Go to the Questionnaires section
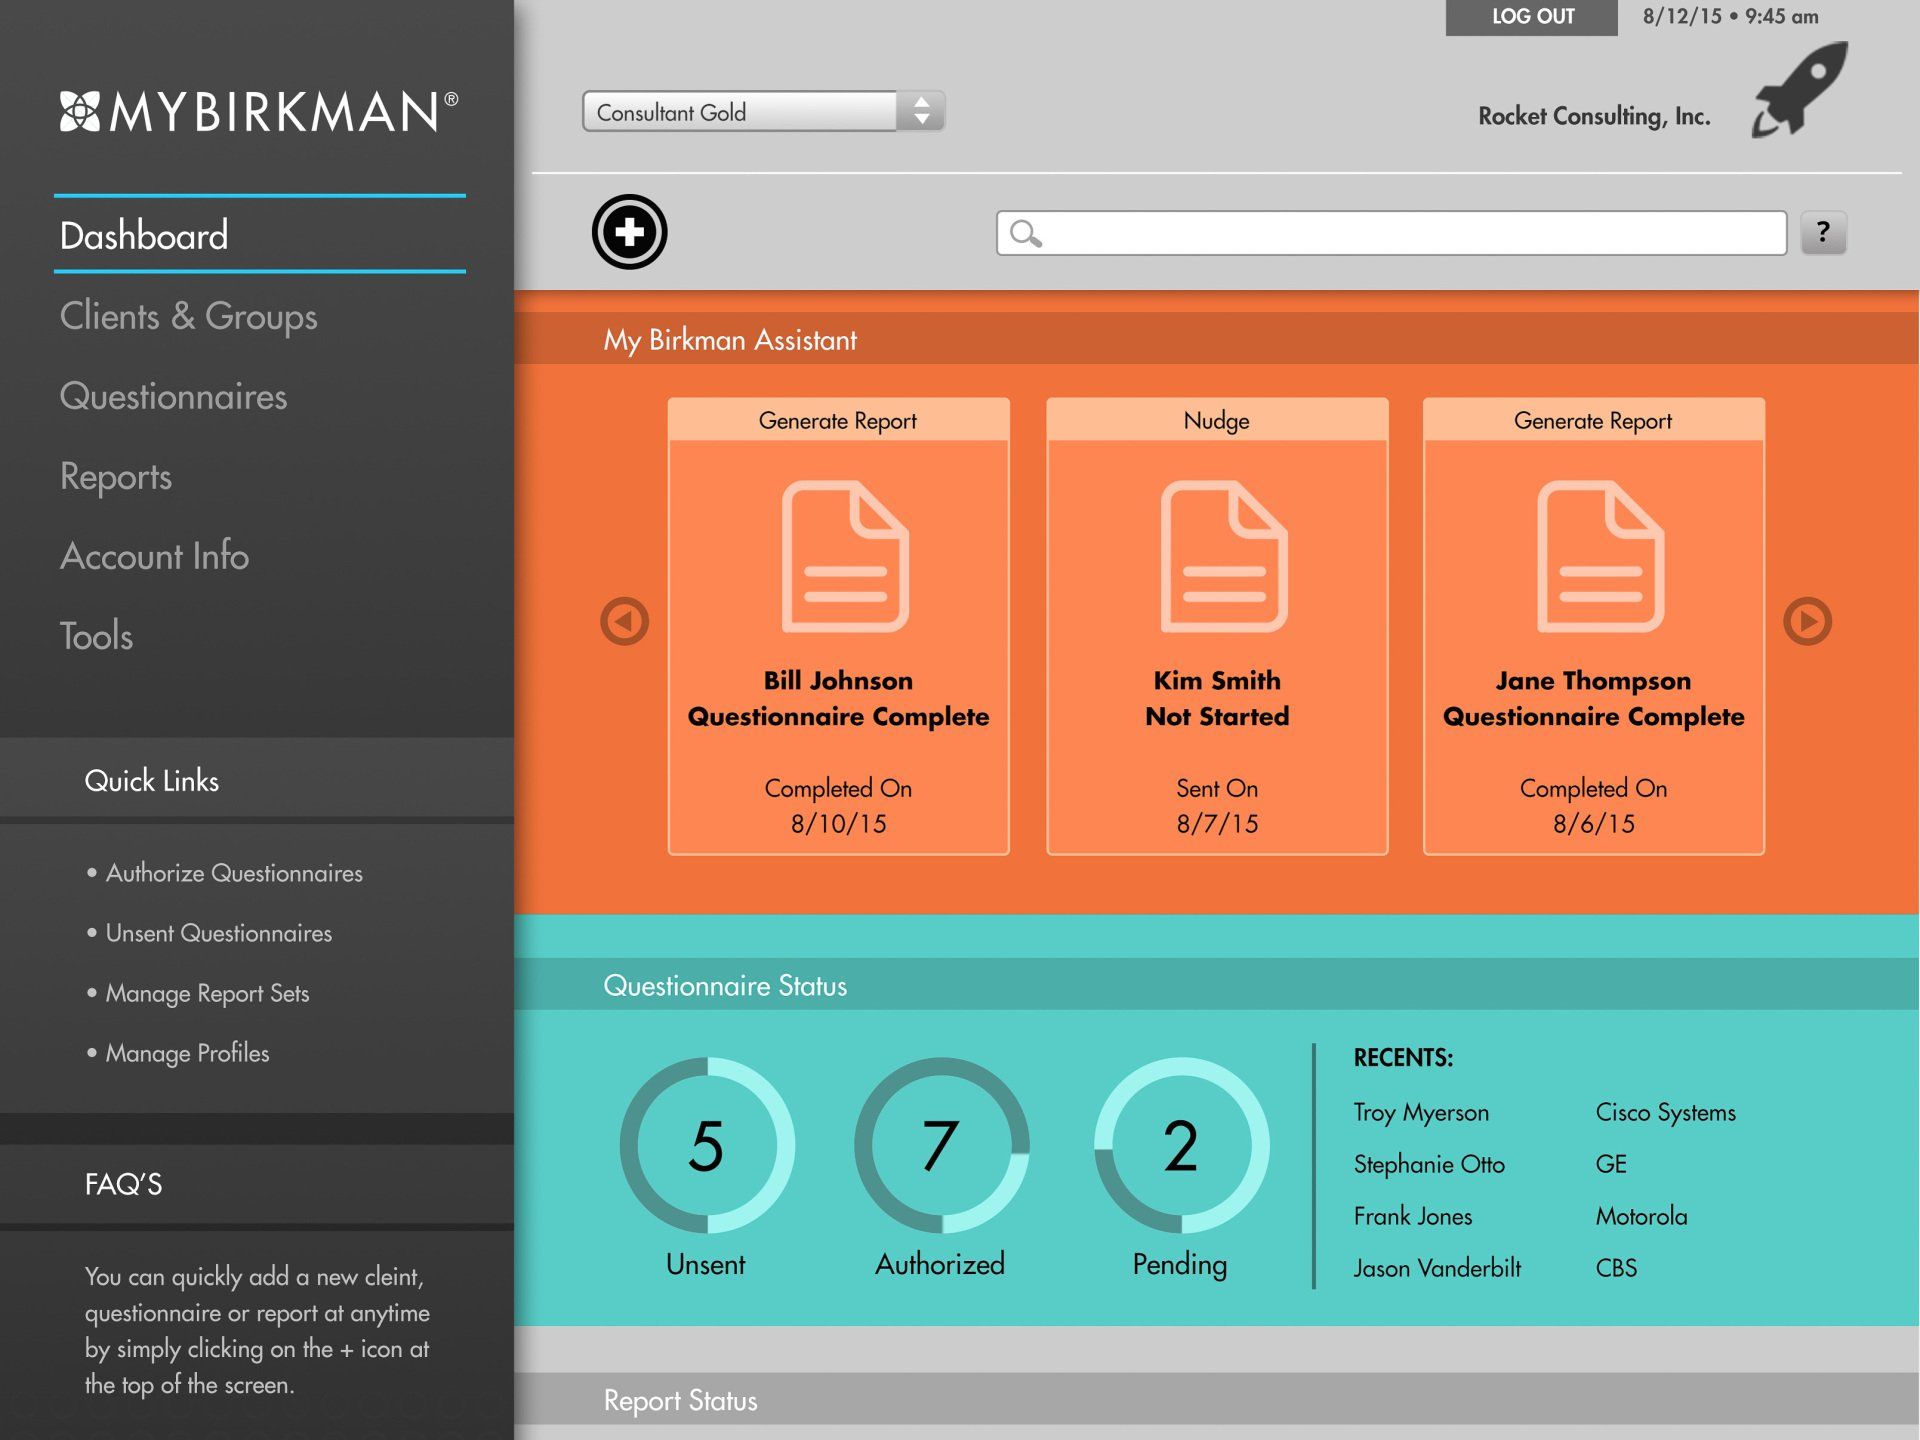The width and height of the screenshot is (1920, 1440). point(173,396)
